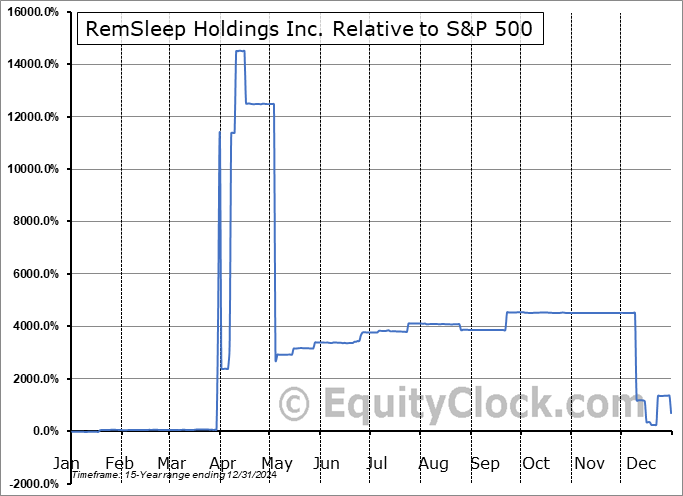This screenshot has height=496, width=683.
Task: Click the 4000.0% y-axis label
Action: [37, 327]
